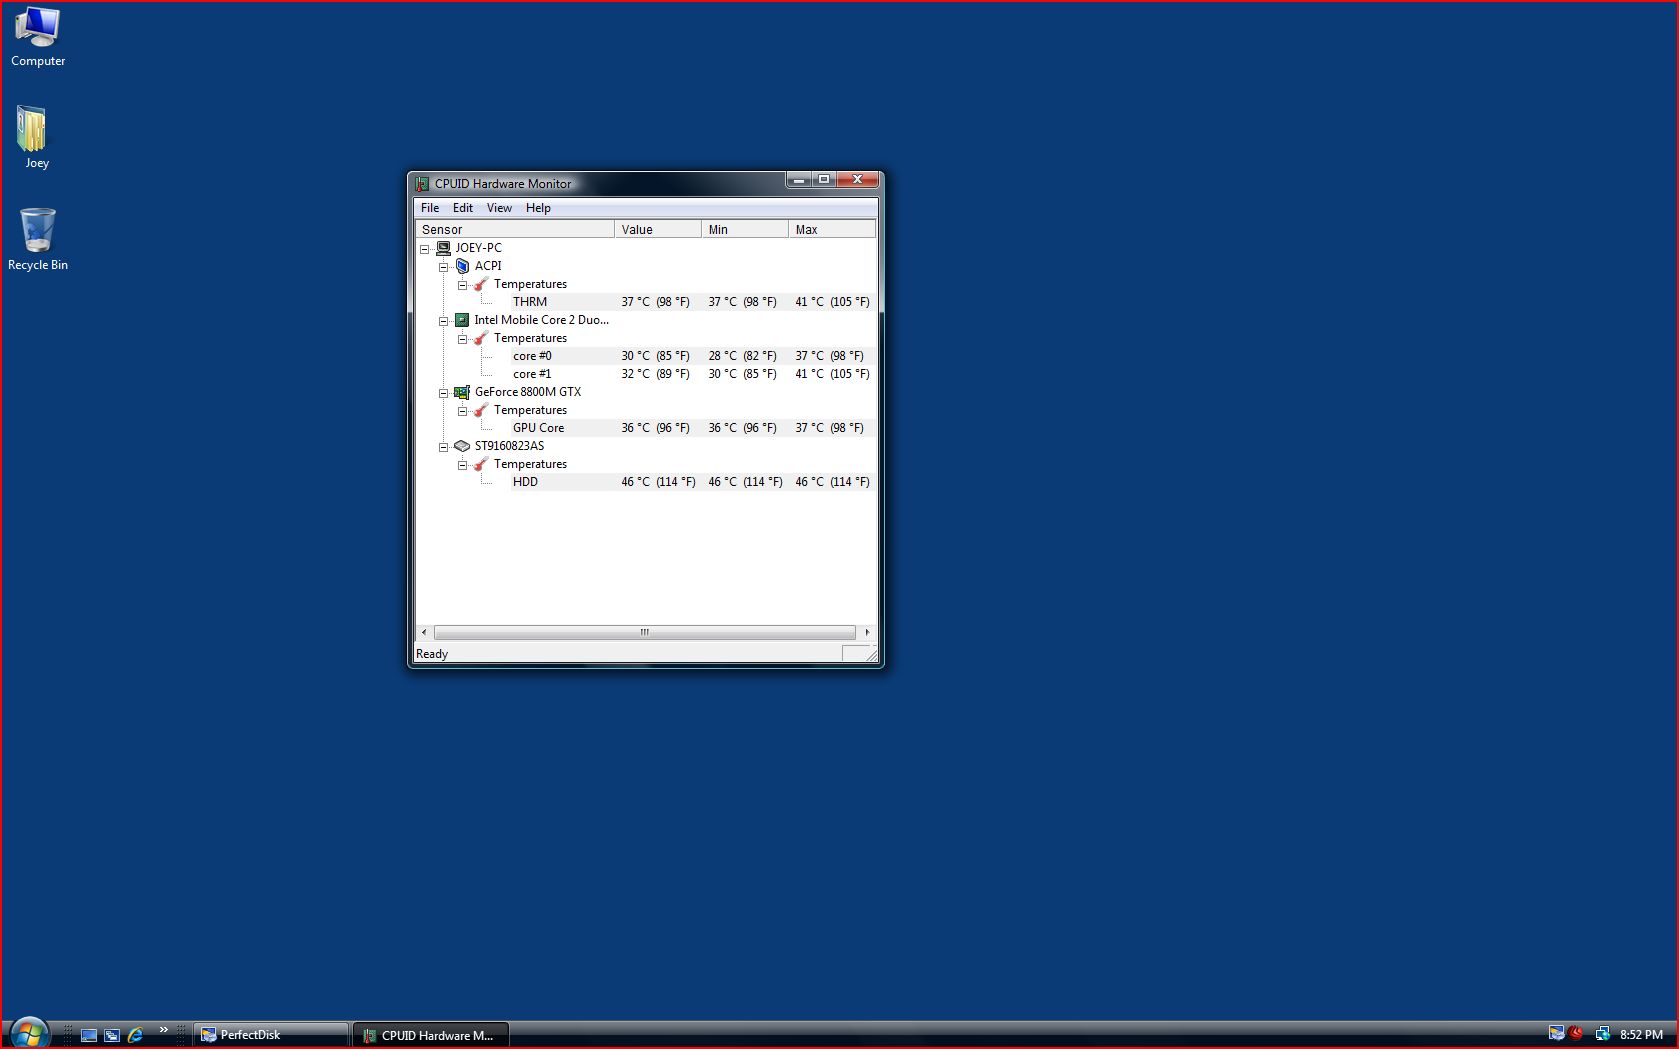Open the Help menu
The height and width of the screenshot is (1049, 1679).
(x=538, y=208)
